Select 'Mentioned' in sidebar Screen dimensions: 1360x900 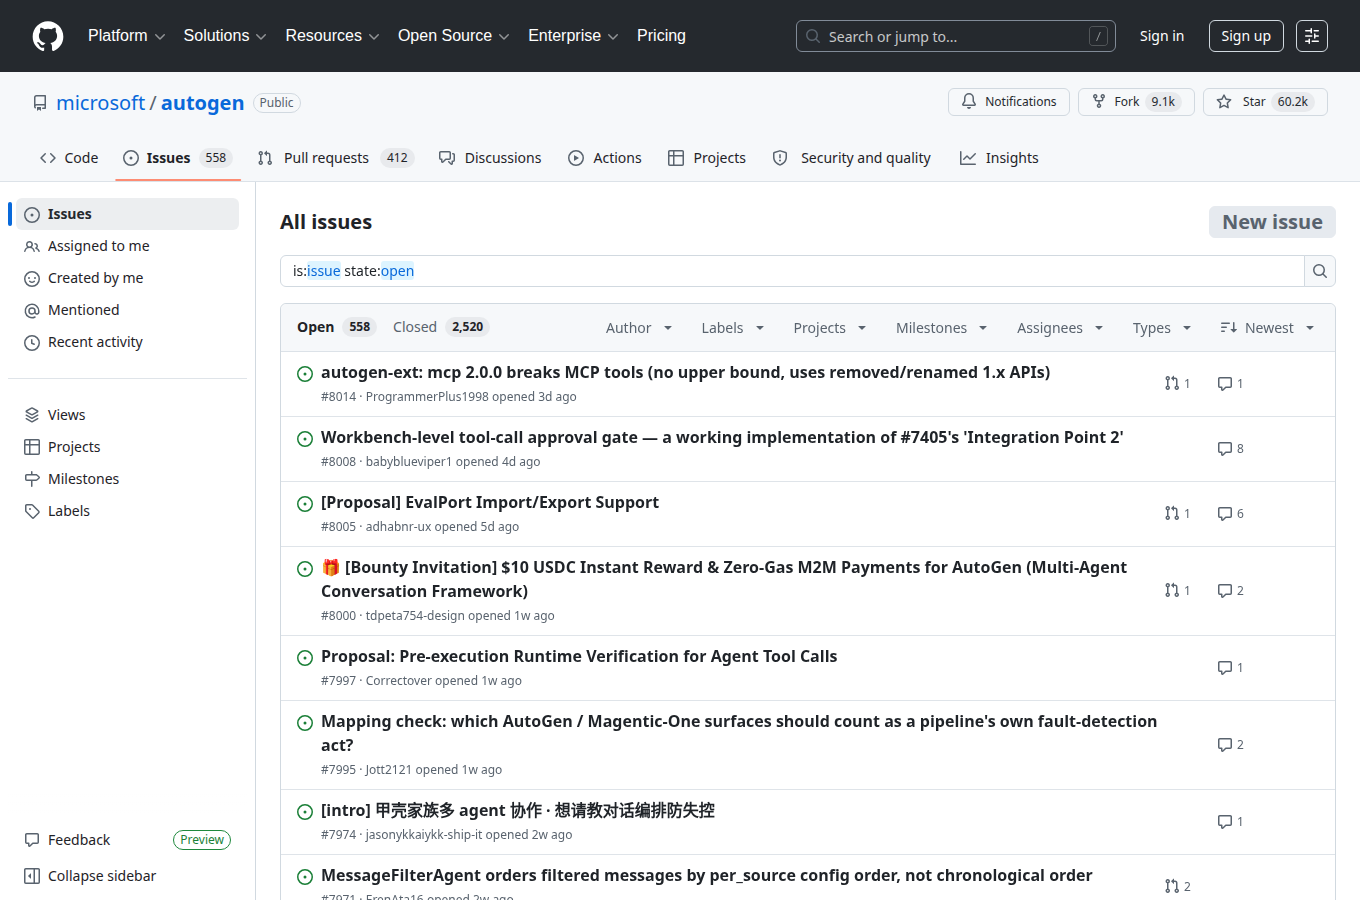click(x=127, y=310)
